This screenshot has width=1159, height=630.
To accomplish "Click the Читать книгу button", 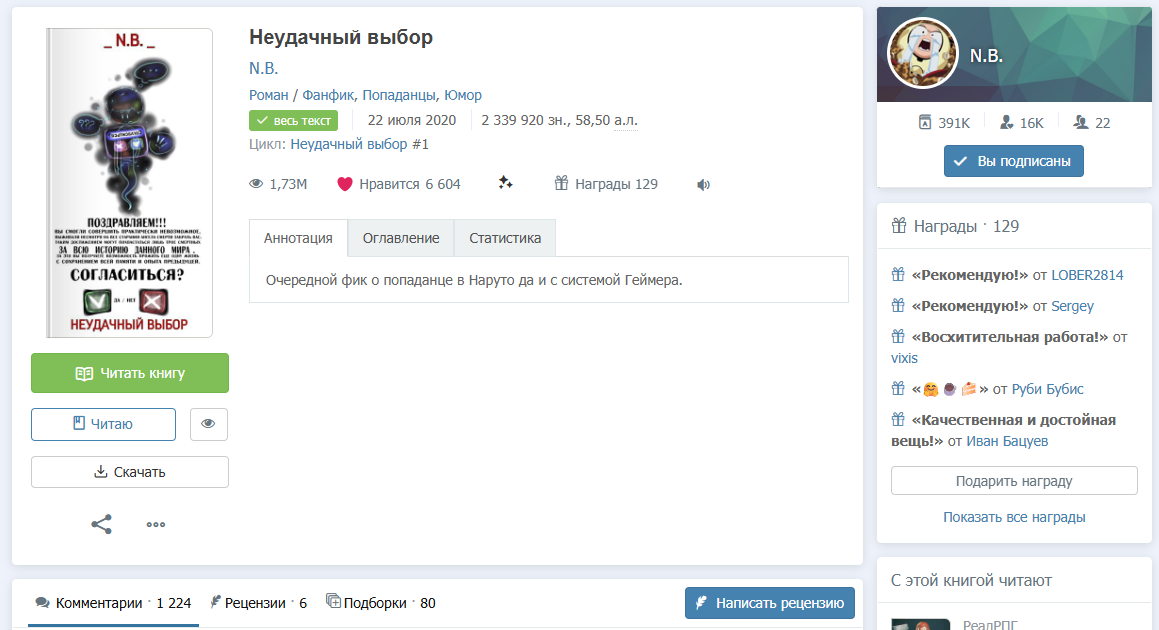I will pyautogui.click(x=130, y=373).
